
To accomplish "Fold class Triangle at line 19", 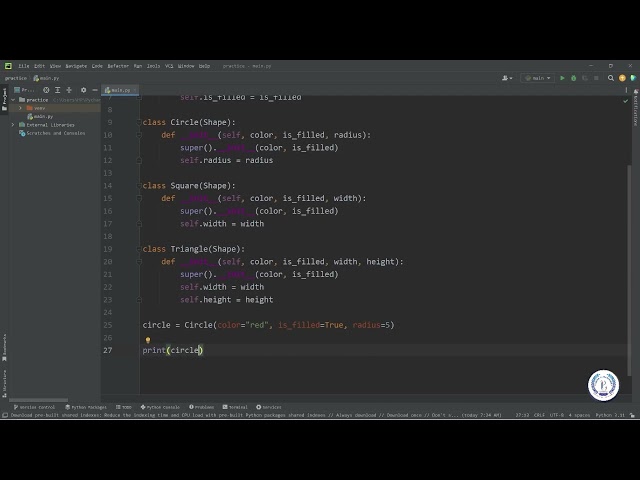I will (x=139, y=249).
